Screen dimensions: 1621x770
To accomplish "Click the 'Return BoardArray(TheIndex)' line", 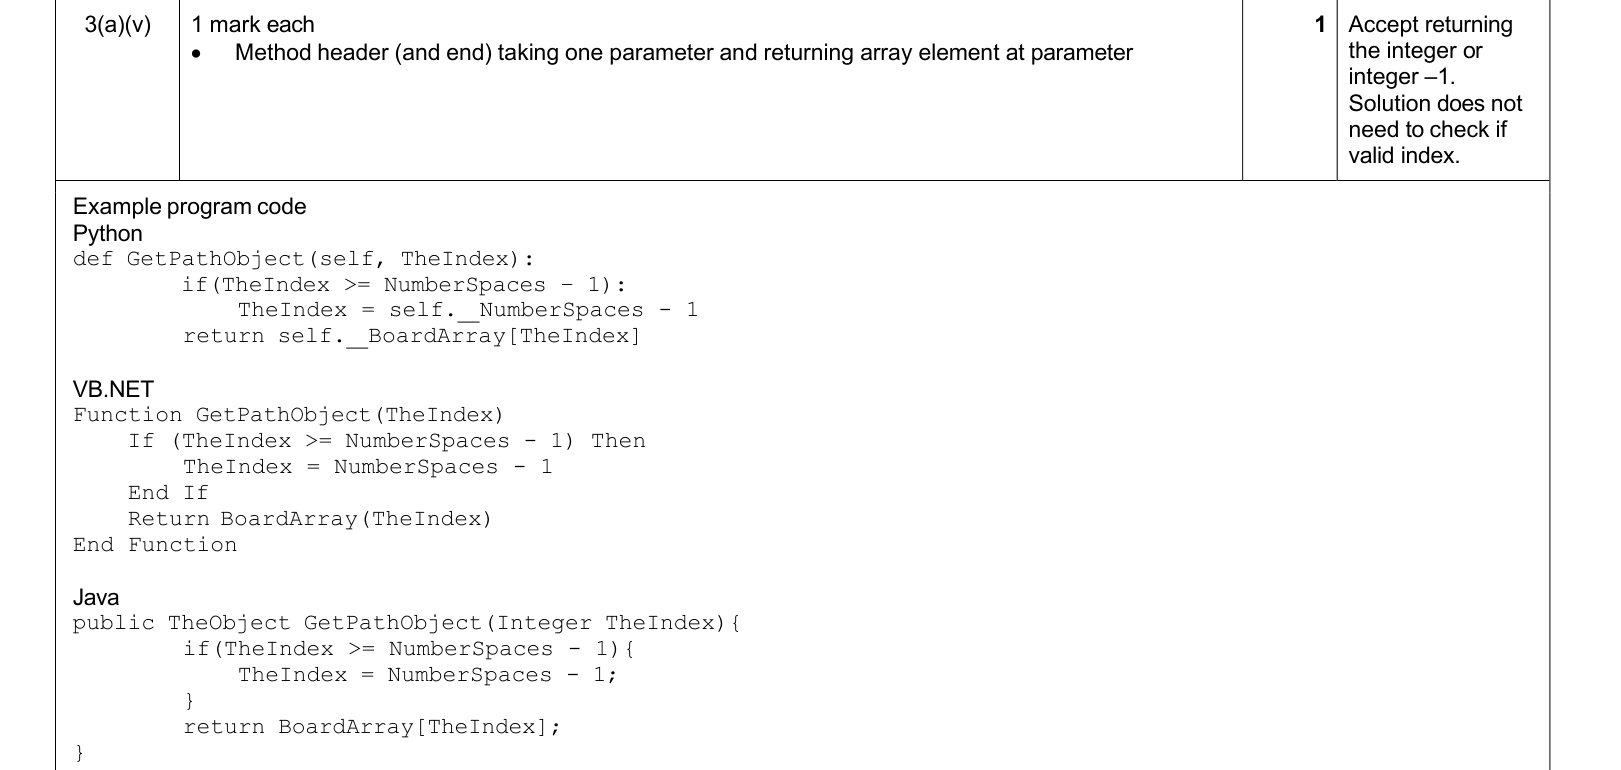I will 310,519.
